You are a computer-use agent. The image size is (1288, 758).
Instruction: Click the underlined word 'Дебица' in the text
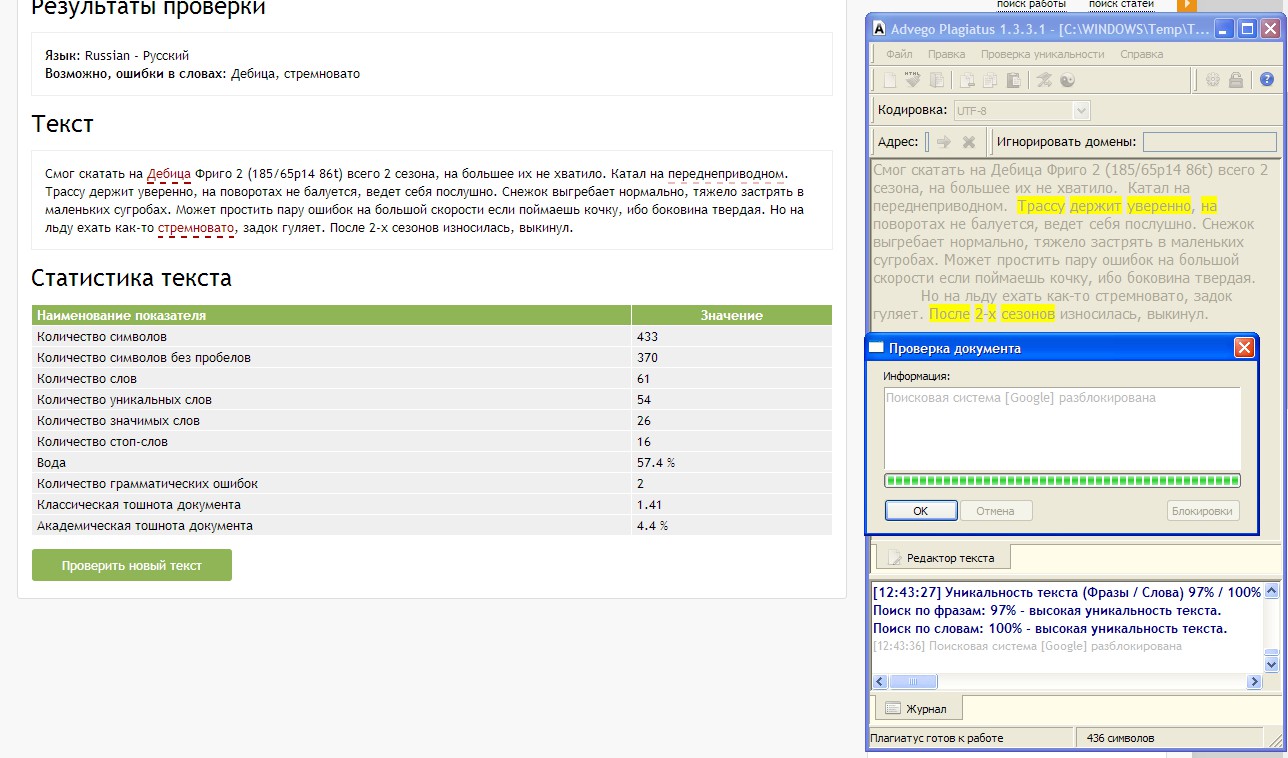169,173
